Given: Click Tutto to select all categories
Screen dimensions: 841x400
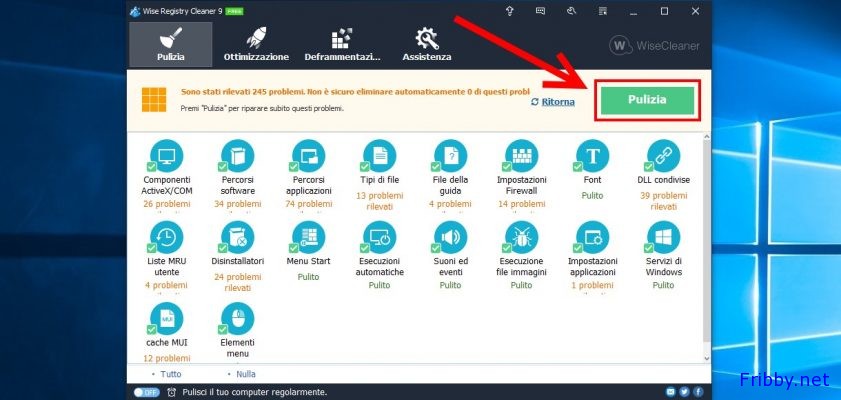Looking at the screenshot, I should [171, 374].
